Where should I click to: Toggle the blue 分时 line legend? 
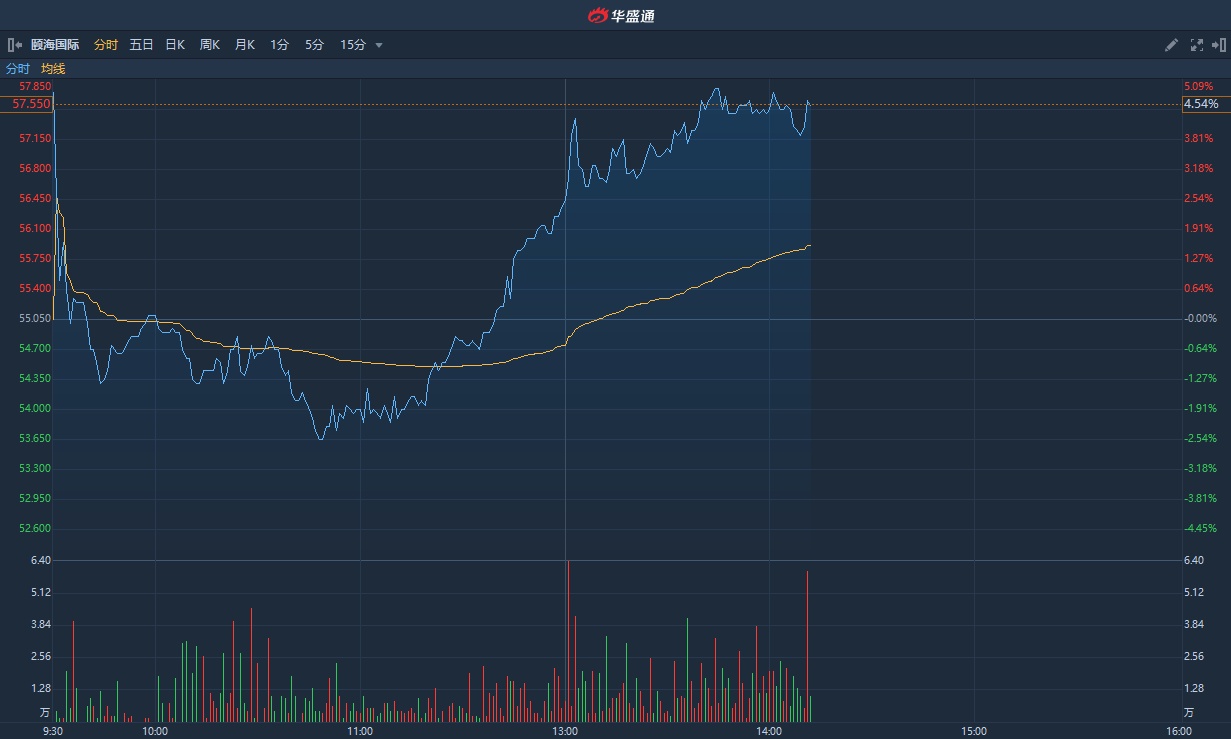click(18, 69)
